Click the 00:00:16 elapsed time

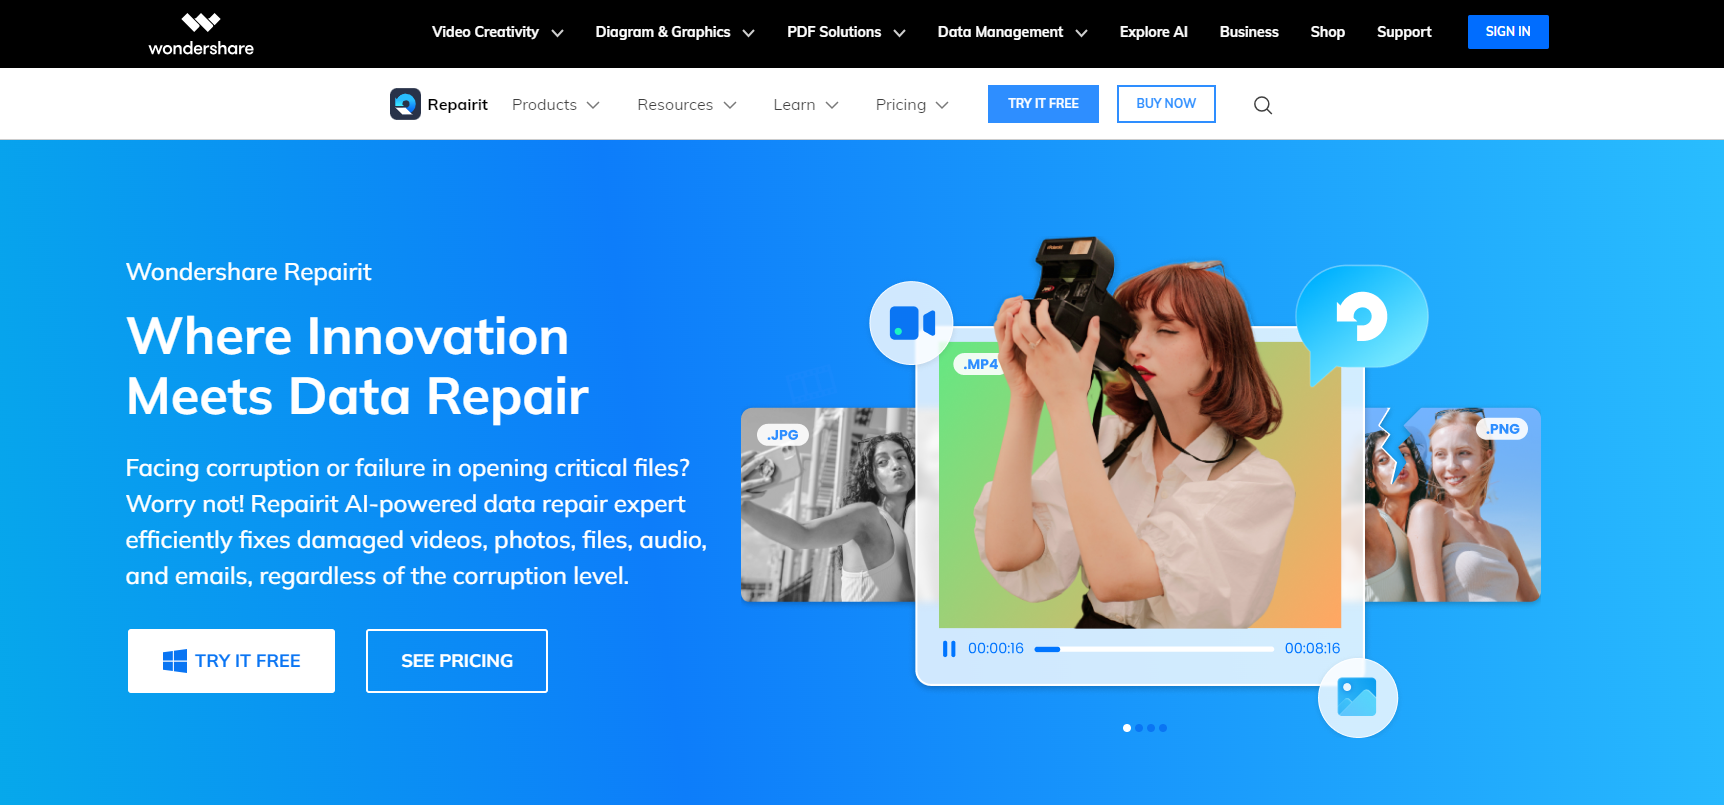996,649
